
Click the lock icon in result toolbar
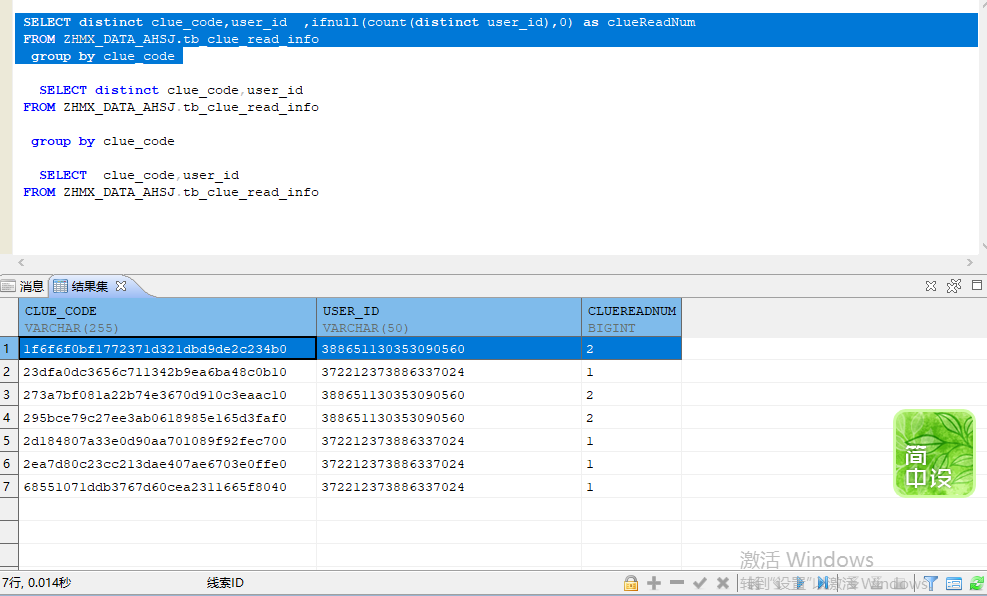coord(631,583)
